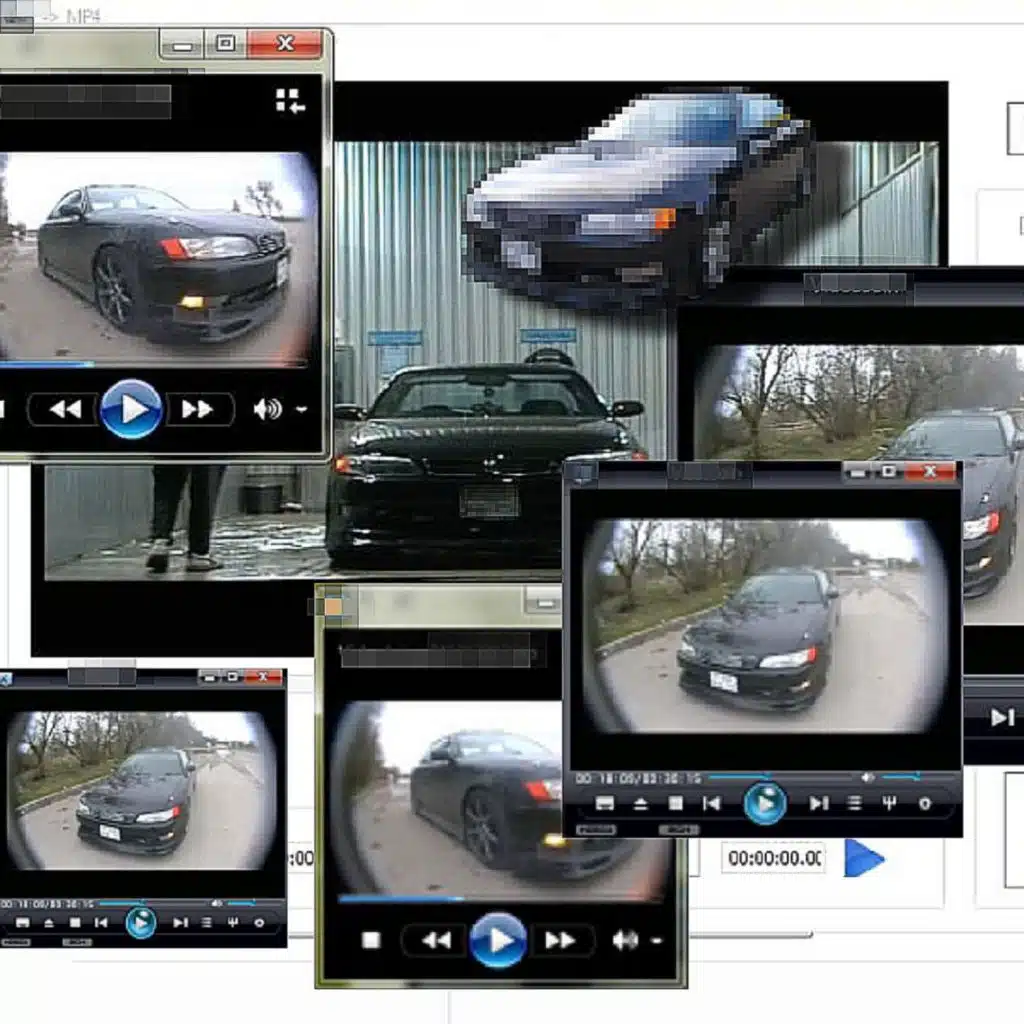Viewport: 1024px width, 1024px height.
Task: Open playlist icon in small bottom-left player
Action: (x=206, y=923)
